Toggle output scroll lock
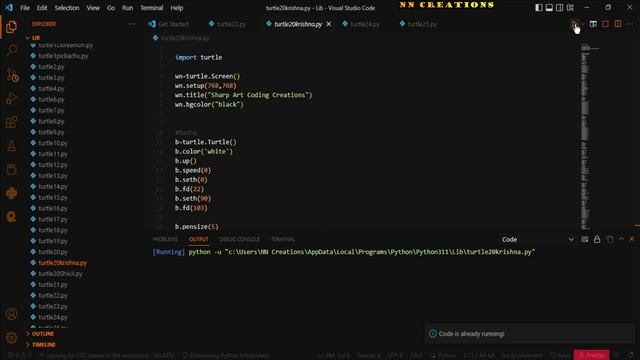Image resolution: width=640 pixels, height=360 pixels. click(597, 239)
